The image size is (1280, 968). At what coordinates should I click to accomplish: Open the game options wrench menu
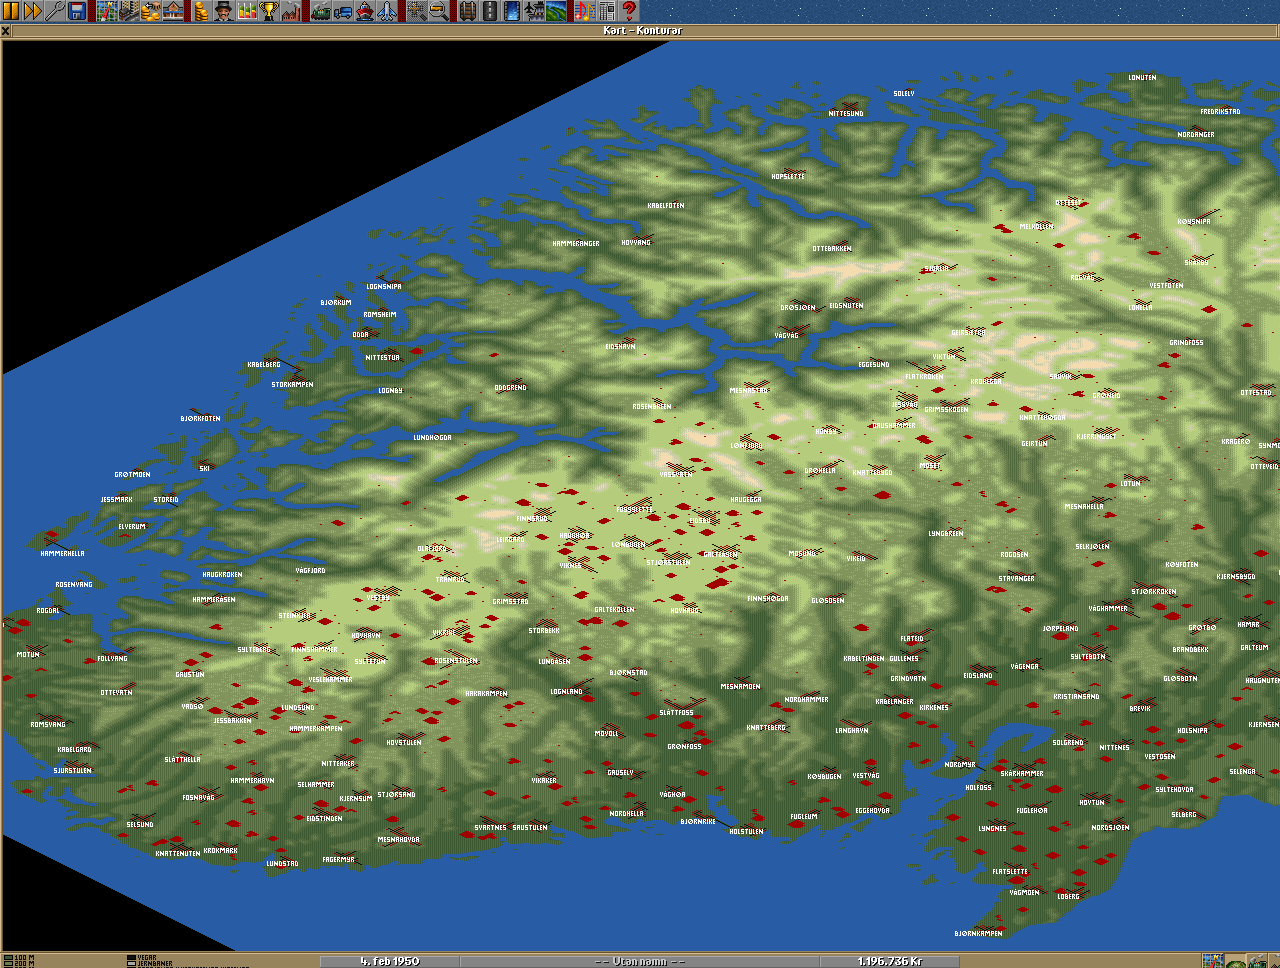[x=55, y=11]
